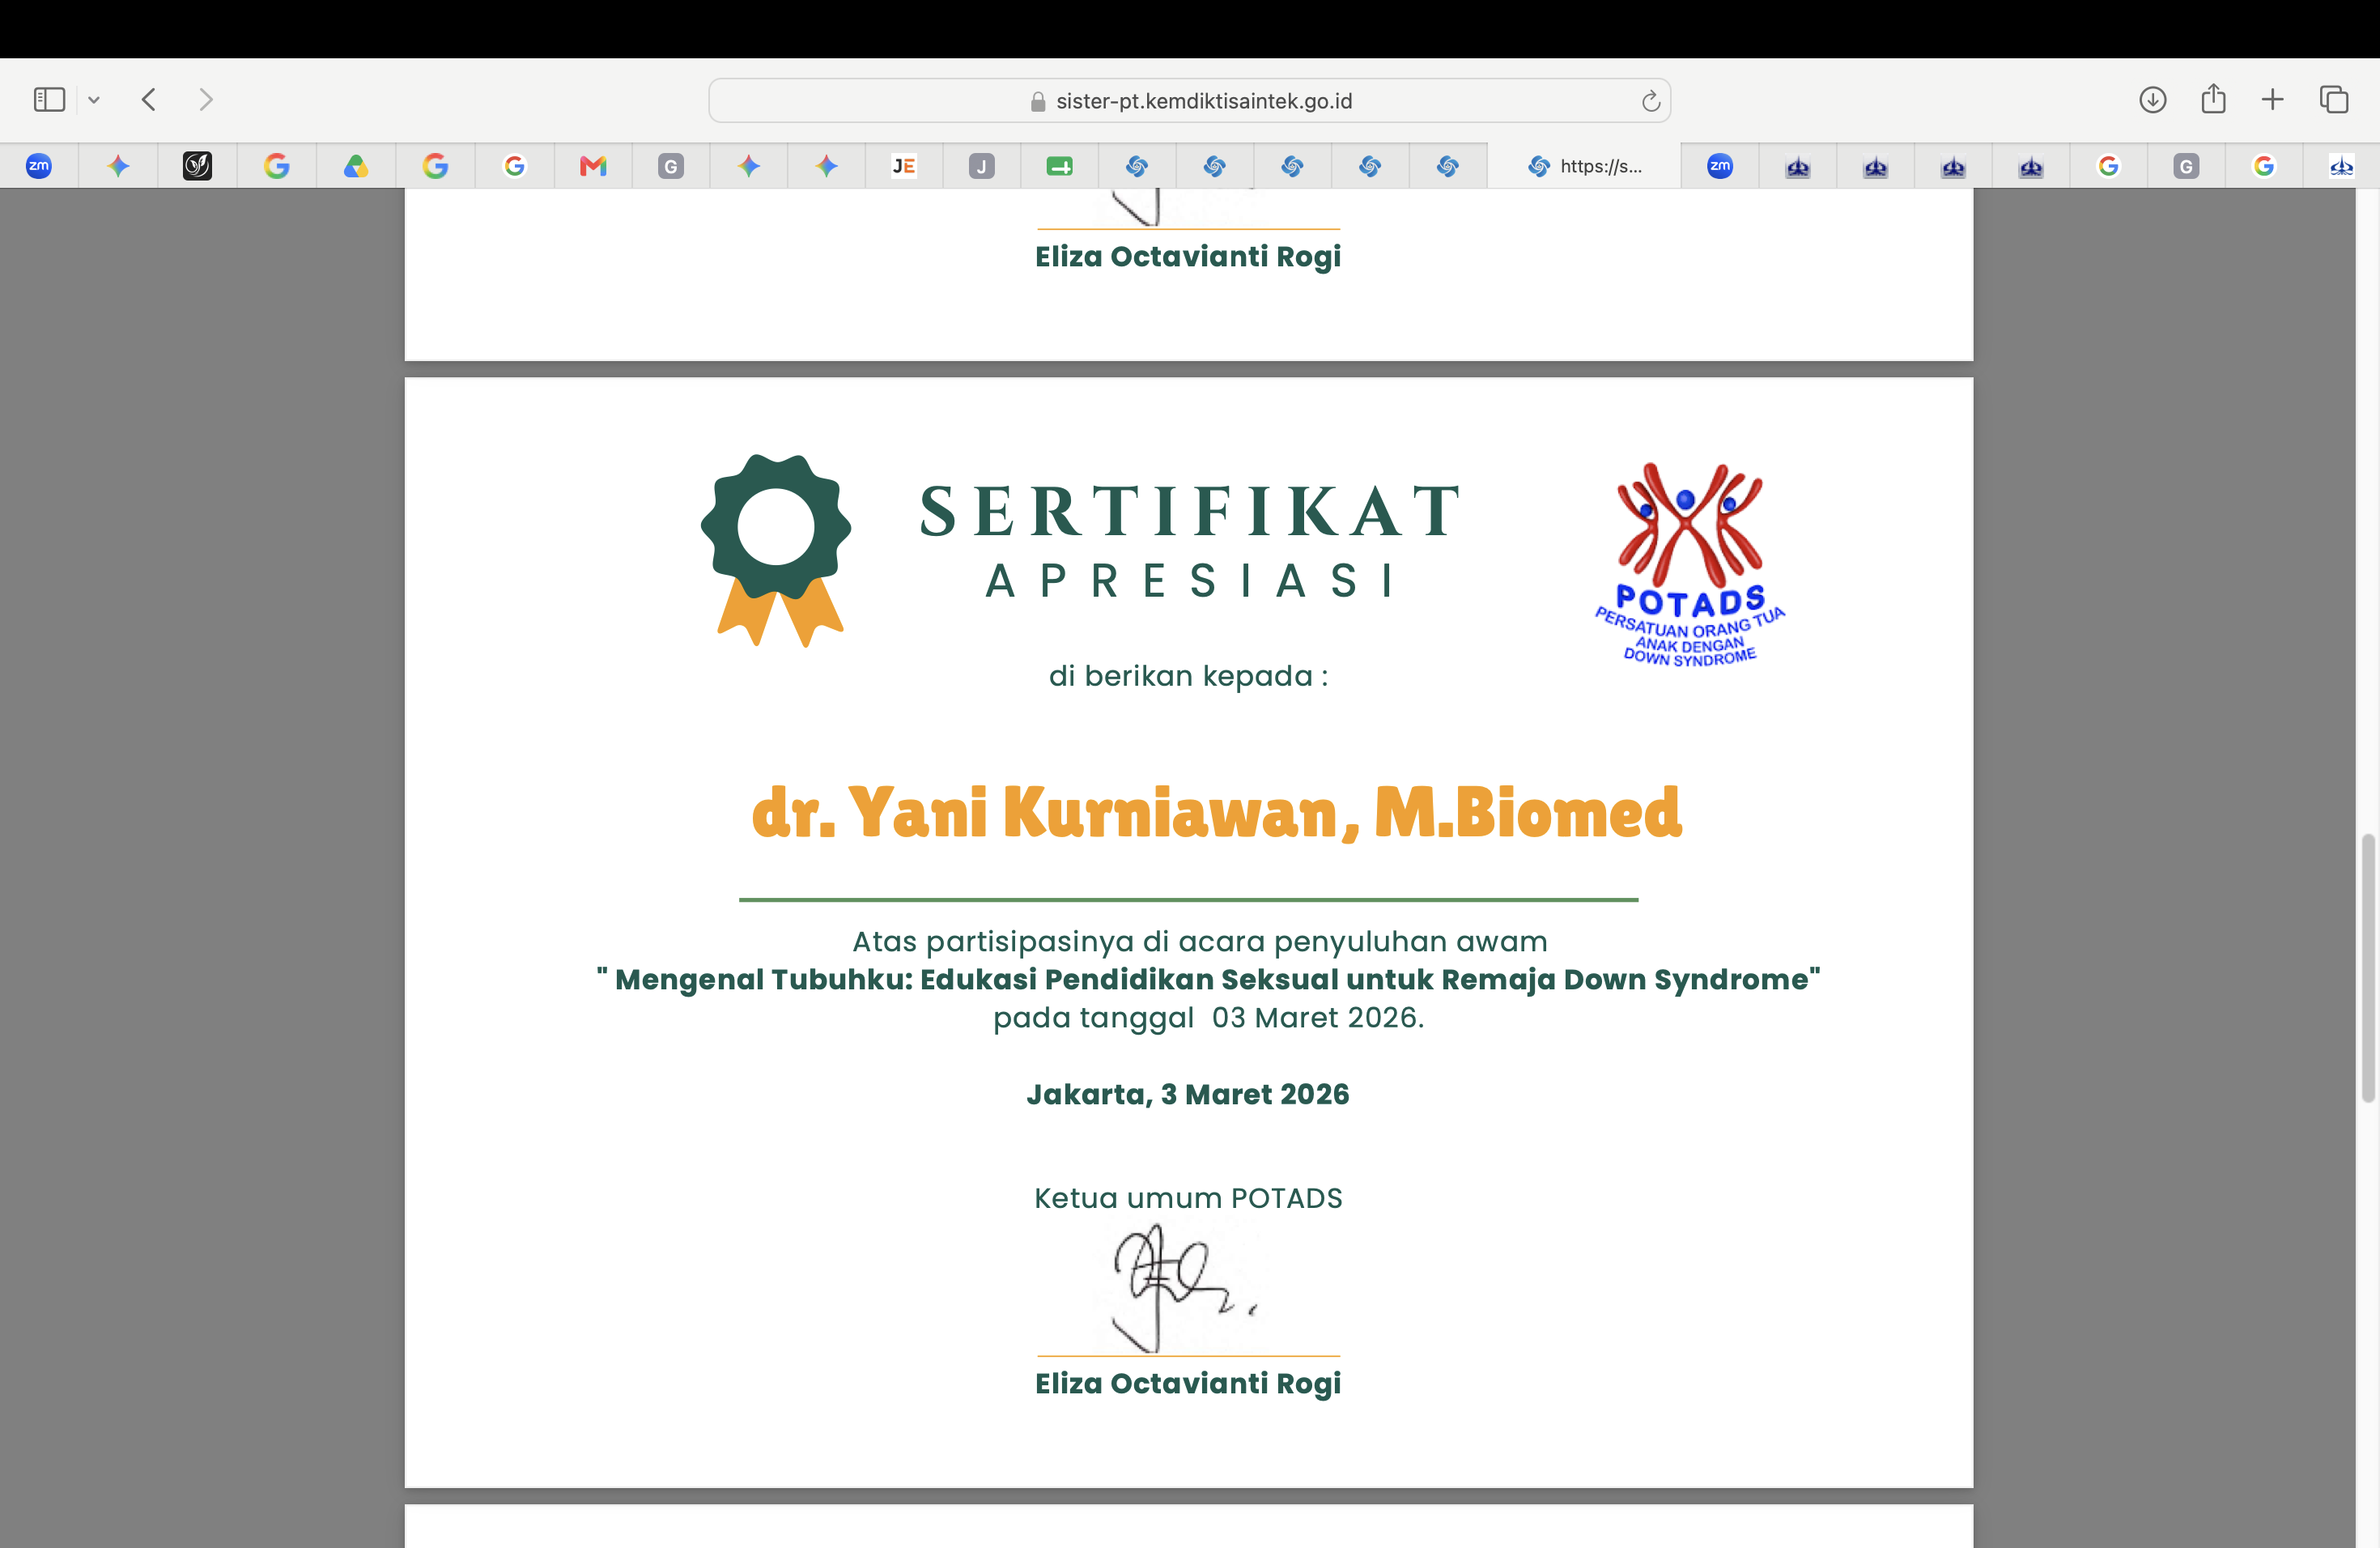Viewport: 2380px width, 1548px height.
Task: Click 'pada tanggal 03 Maret 2026.' text
Action: tap(1208, 1018)
